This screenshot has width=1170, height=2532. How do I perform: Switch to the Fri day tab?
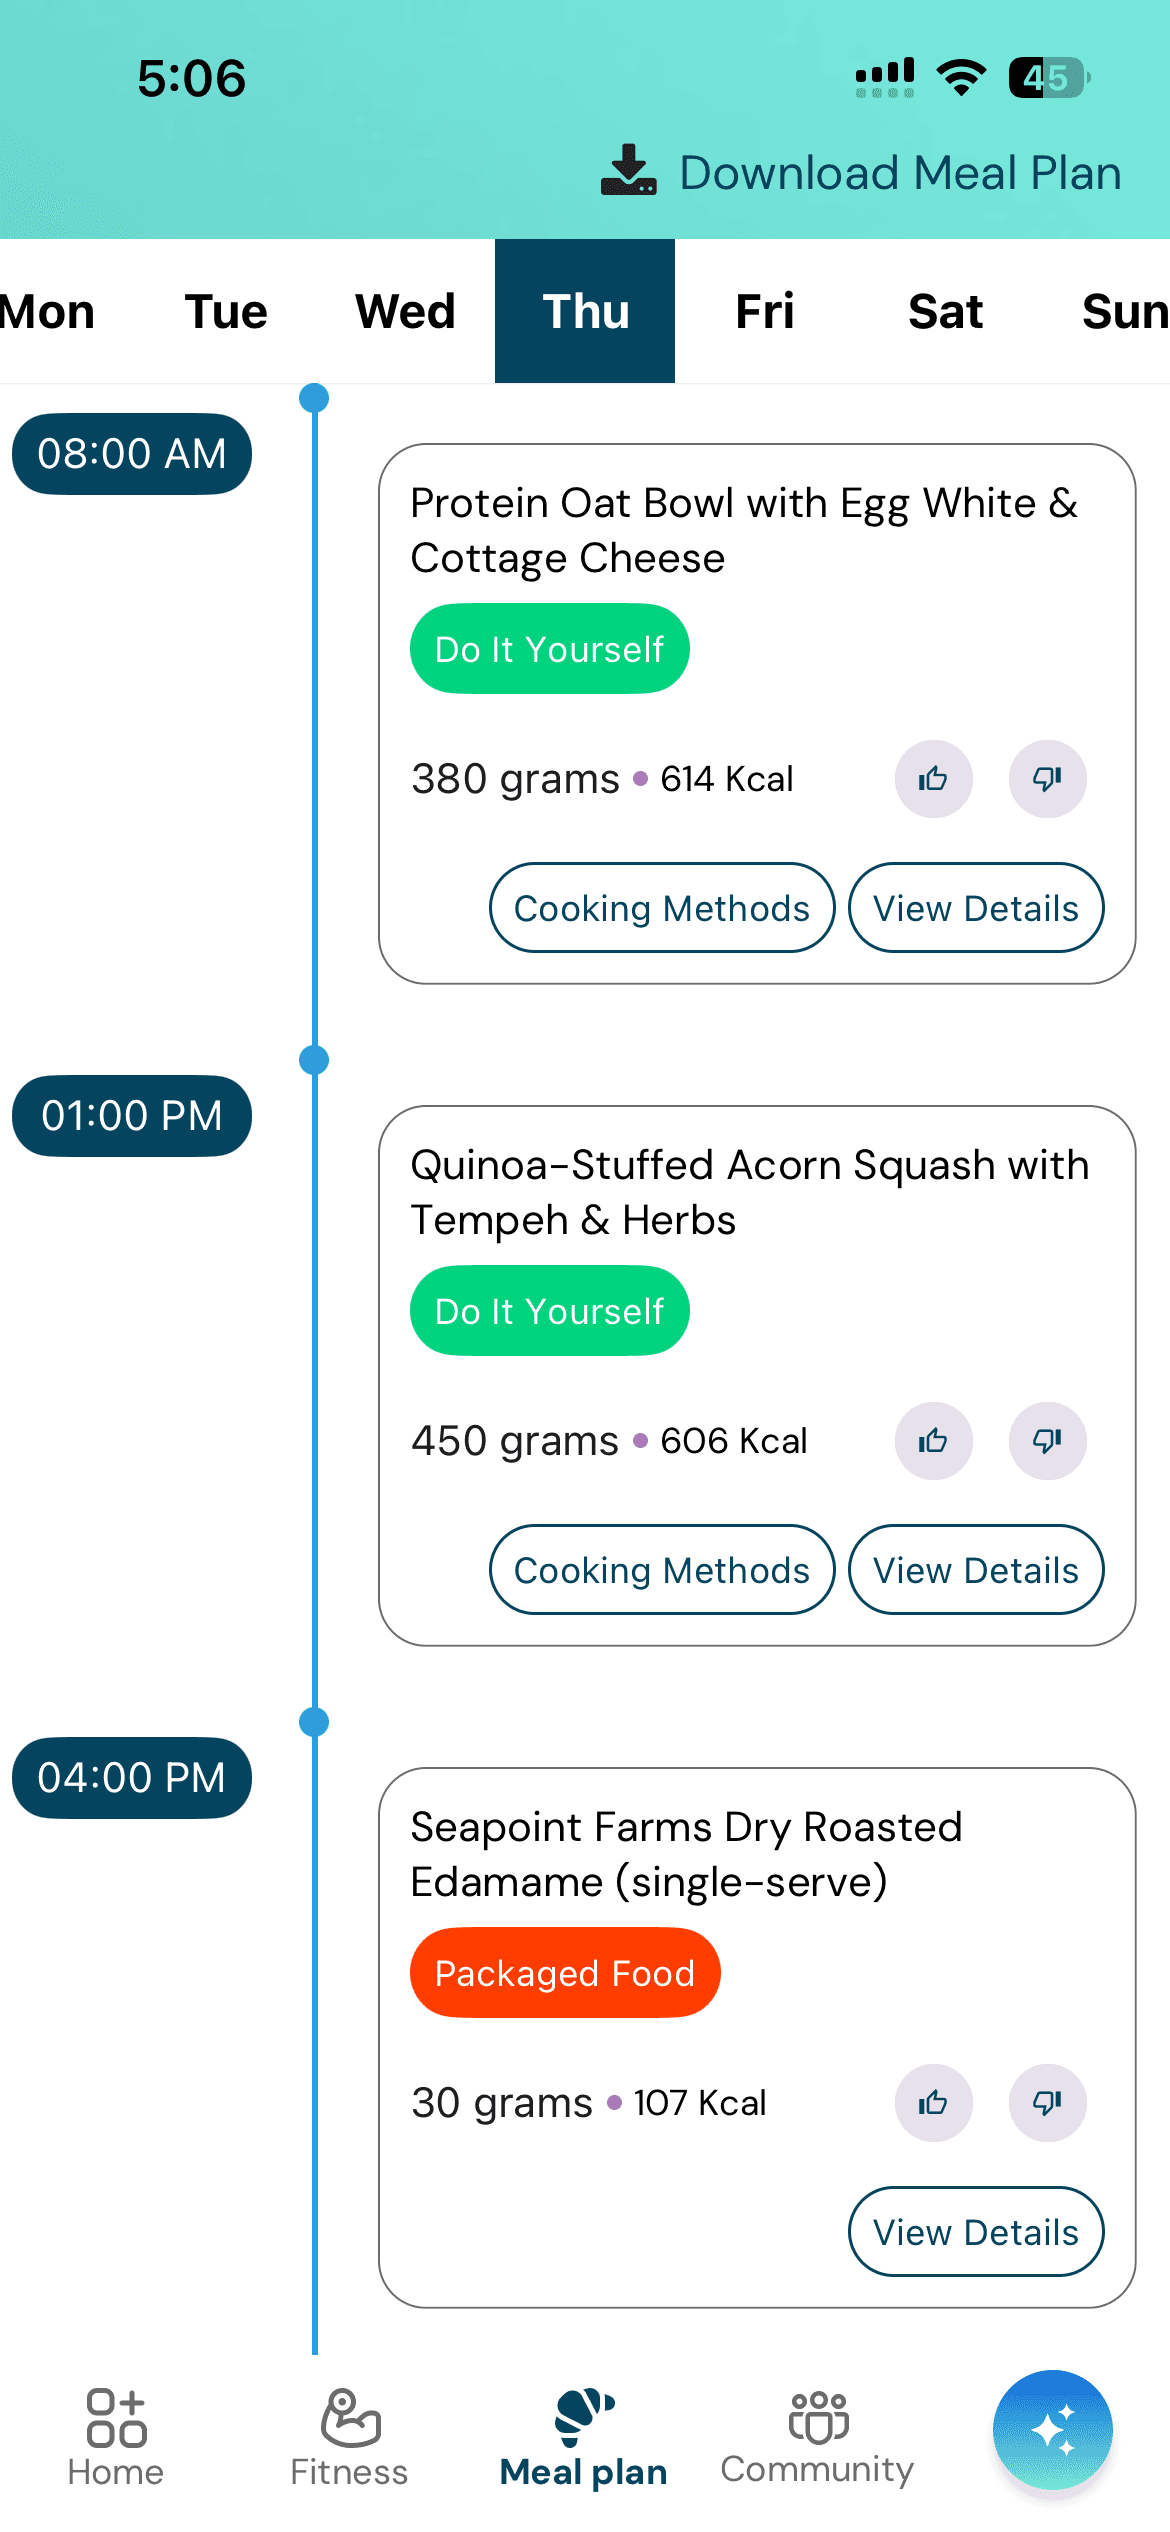click(765, 311)
